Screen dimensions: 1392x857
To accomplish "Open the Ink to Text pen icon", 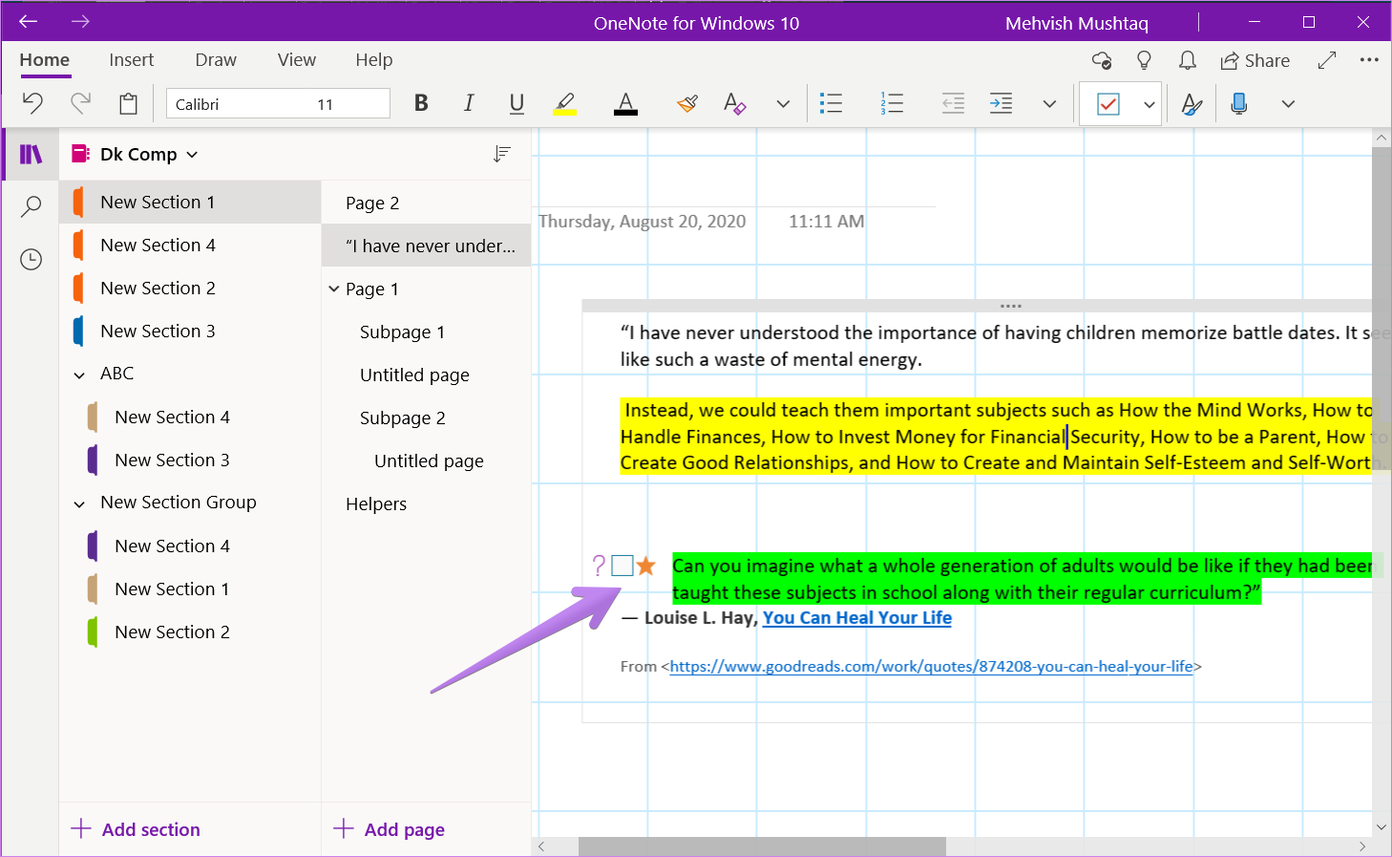I will pos(1191,103).
